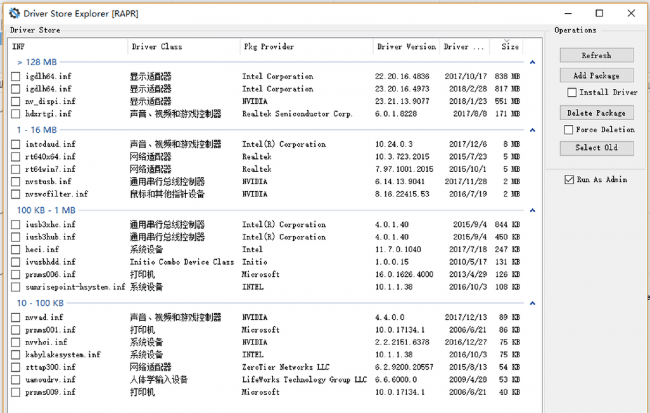Tick the zttap300.inf checkbox
The image size is (650, 413).
point(16,367)
